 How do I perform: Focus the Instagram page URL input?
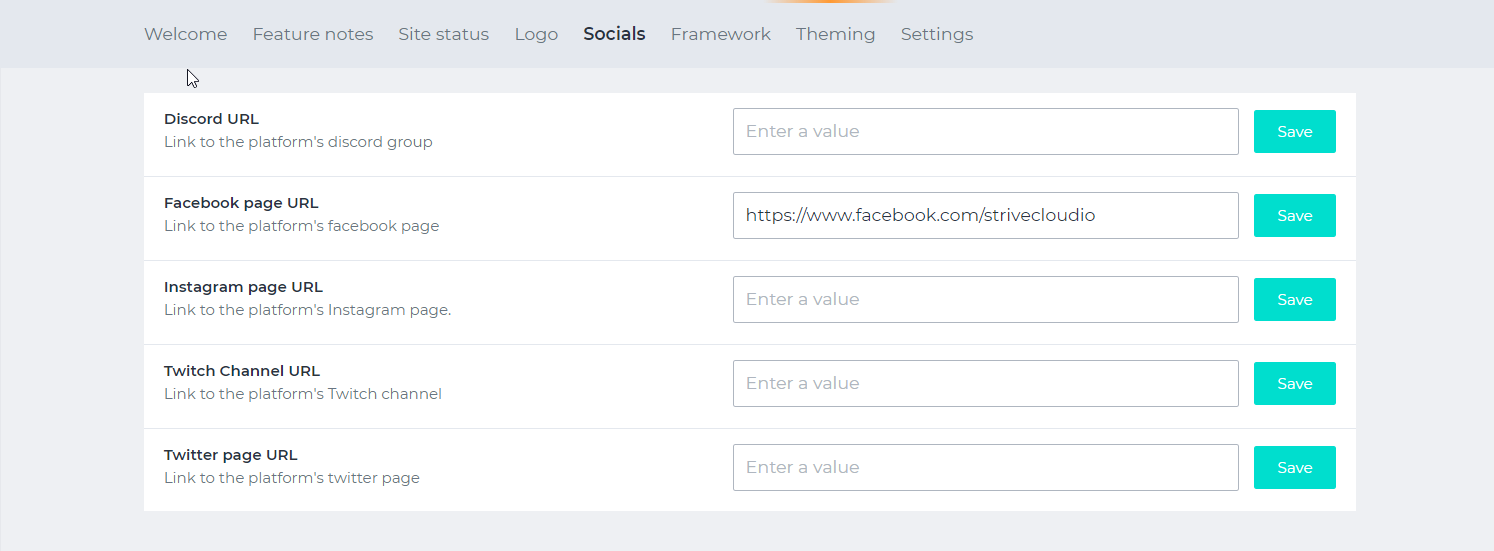point(985,300)
